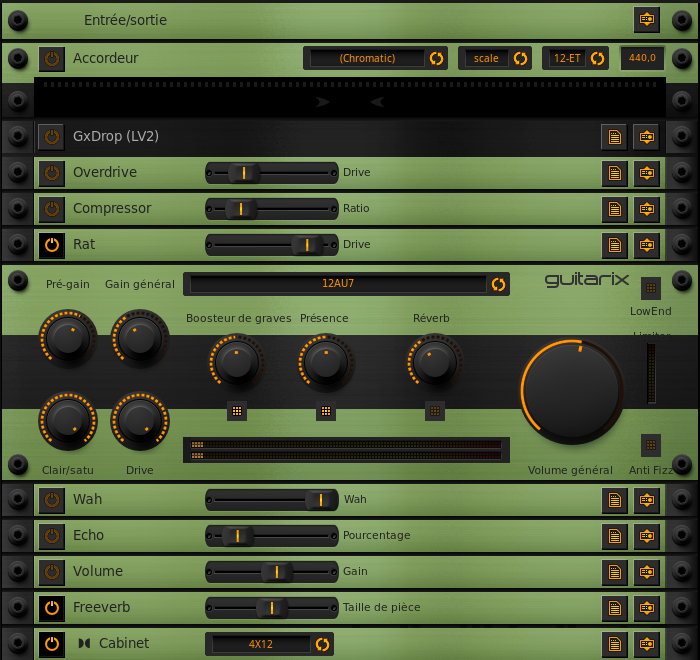
Task: Toggle the LowEnd switch
Action: [651, 288]
